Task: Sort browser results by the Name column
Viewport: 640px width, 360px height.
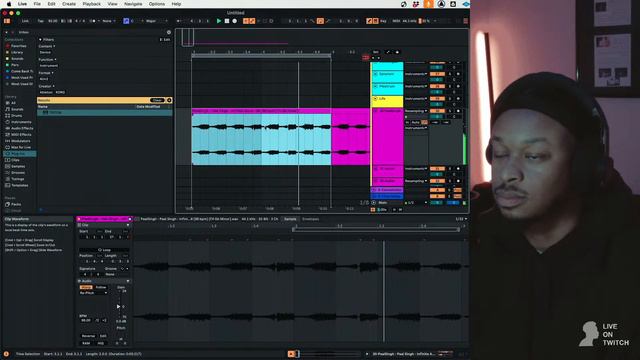Action: (43, 107)
